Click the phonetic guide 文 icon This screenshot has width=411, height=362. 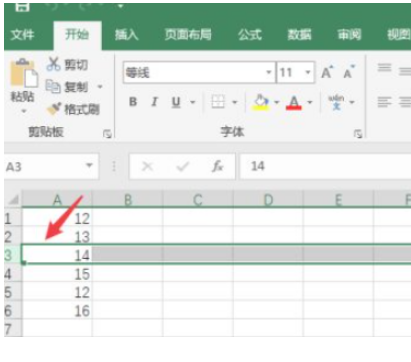pyautogui.click(x=336, y=102)
